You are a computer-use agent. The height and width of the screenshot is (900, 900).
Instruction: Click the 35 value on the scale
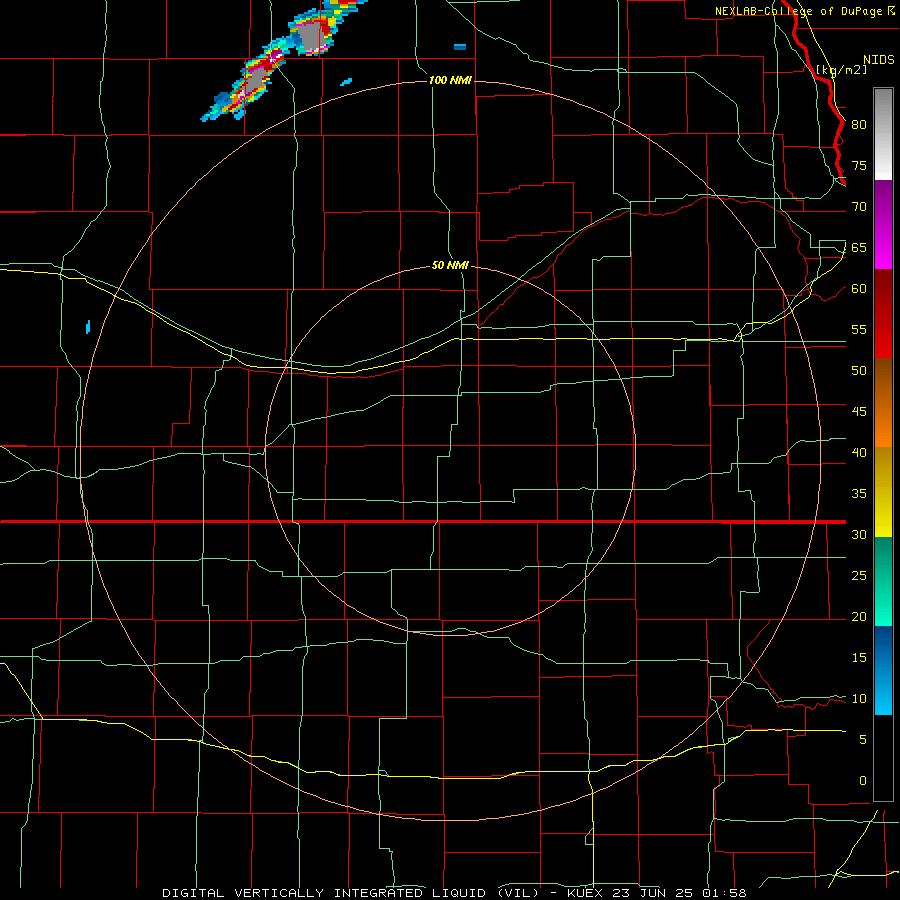point(859,494)
